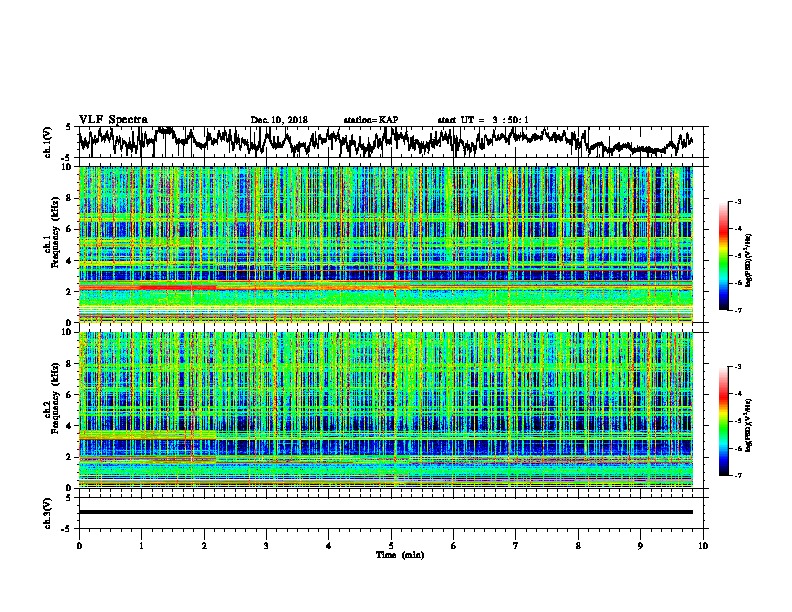Click the station=KAP label
Image resolution: width=792 pixels, height=612 pixels.
click(x=371, y=120)
